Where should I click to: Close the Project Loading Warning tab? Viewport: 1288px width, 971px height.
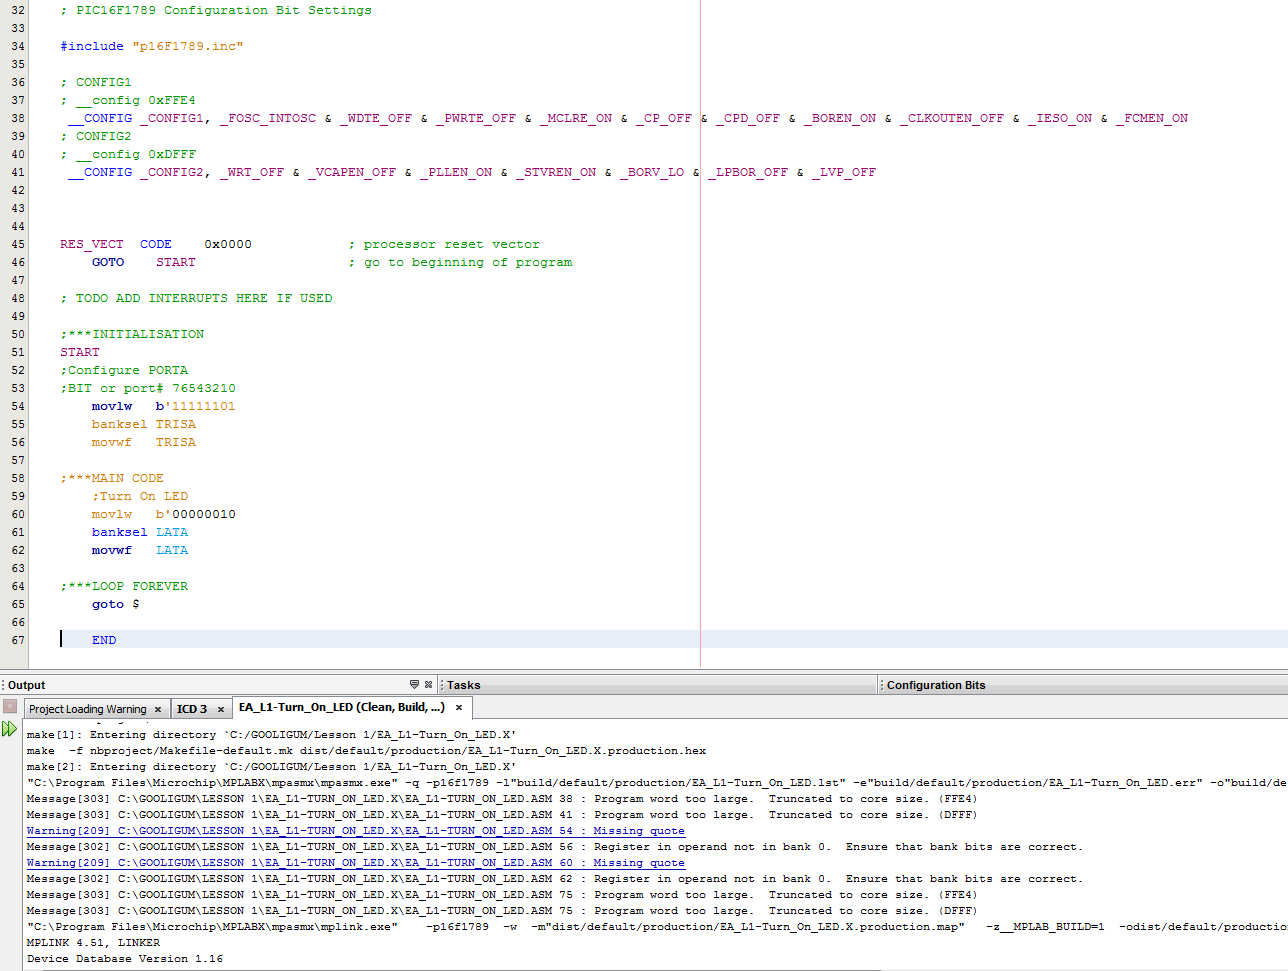tap(158, 709)
